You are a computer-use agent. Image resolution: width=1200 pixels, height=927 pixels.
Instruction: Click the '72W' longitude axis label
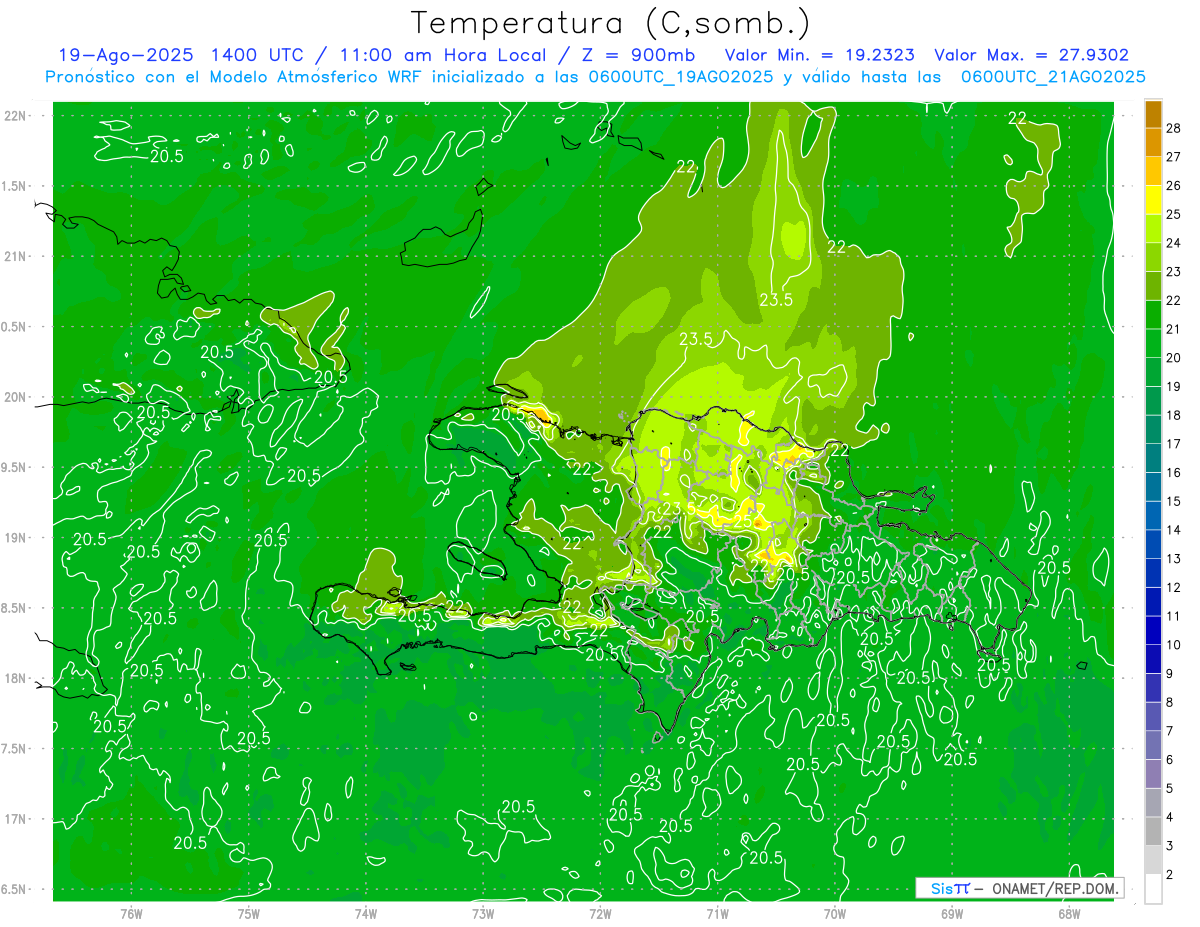[600, 913]
